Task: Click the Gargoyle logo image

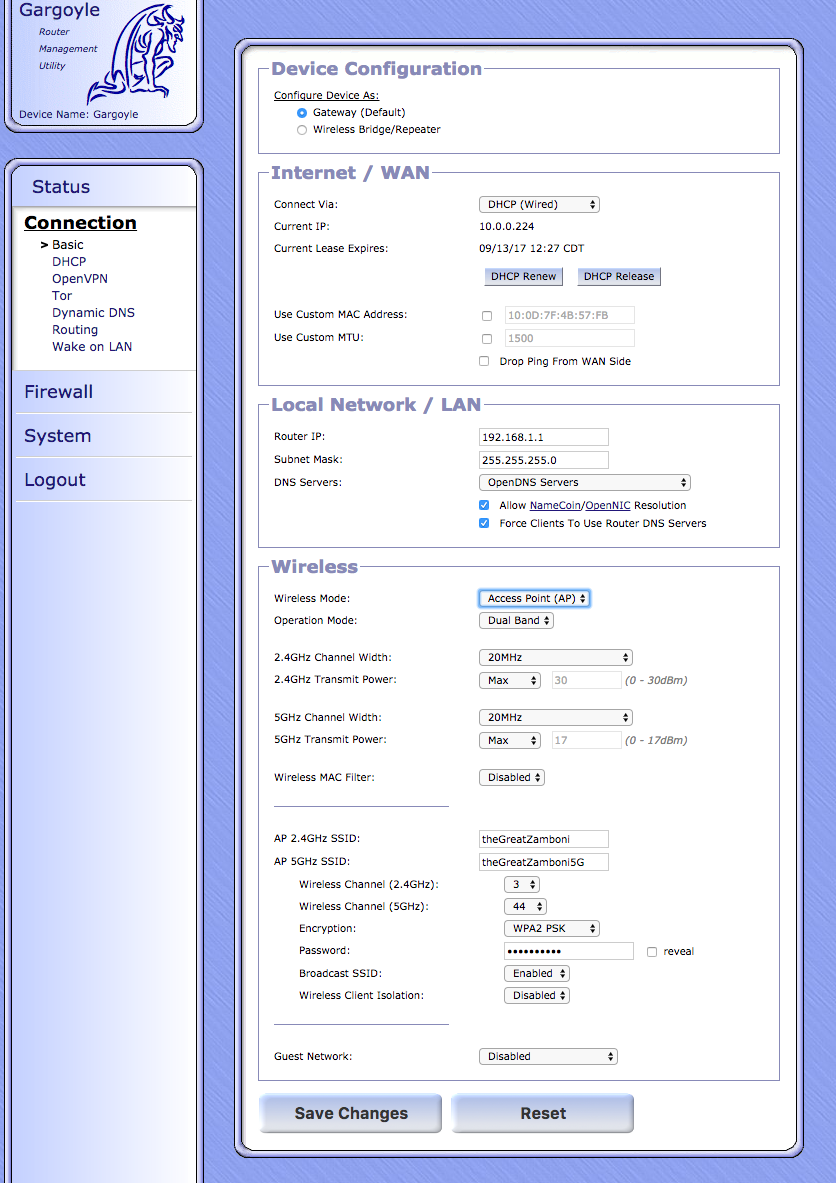Action: pyautogui.click(x=135, y=56)
